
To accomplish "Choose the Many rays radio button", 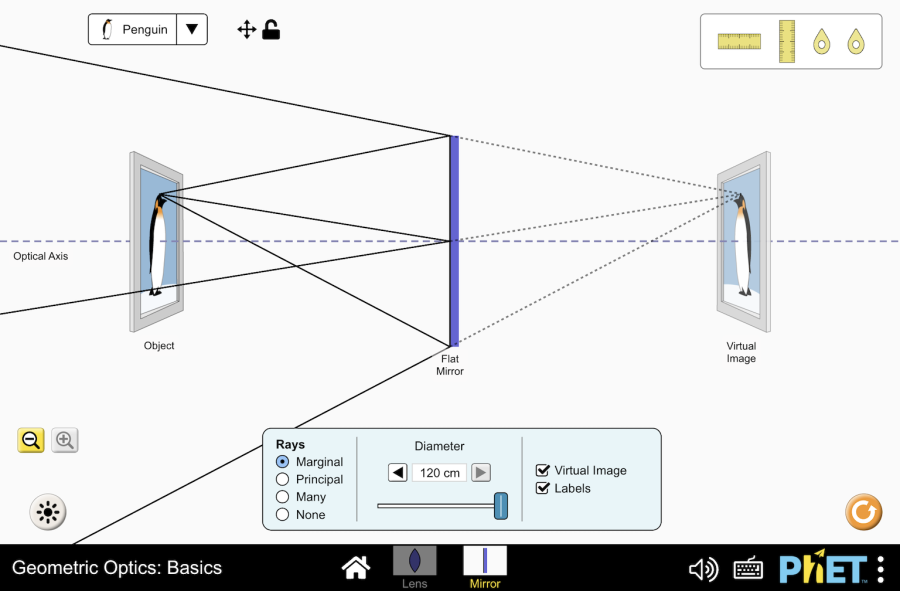I will coord(283,497).
